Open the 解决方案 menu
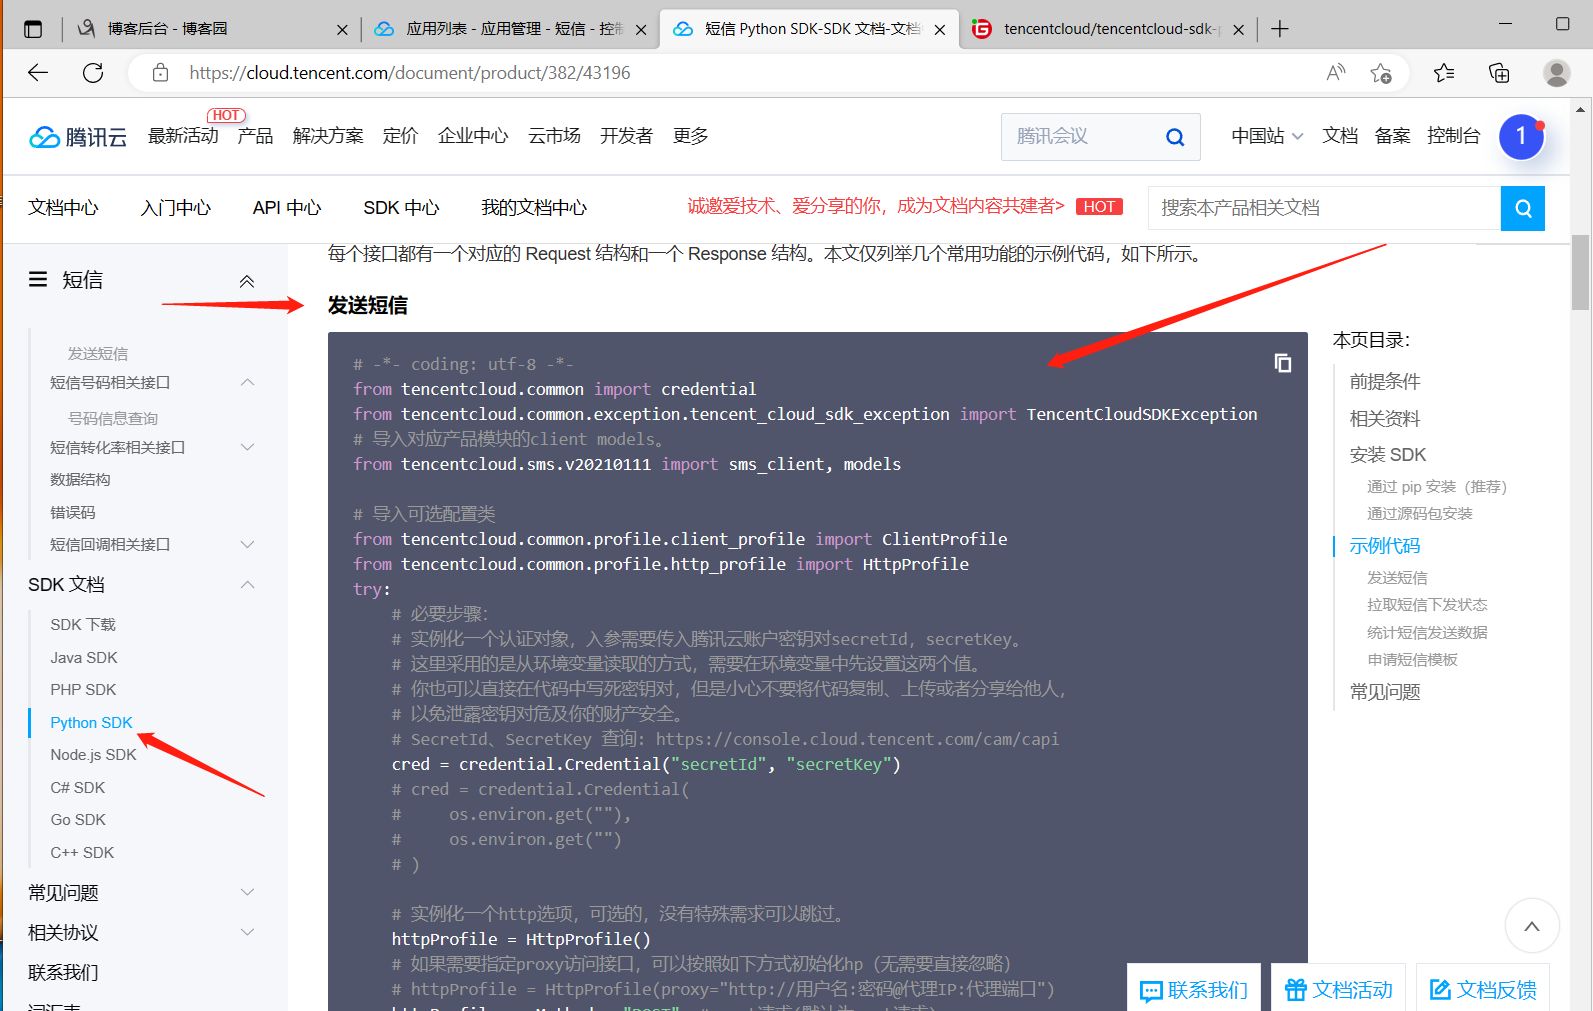The height and width of the screenshot is (1011, 1593). [x=328, y=136]
